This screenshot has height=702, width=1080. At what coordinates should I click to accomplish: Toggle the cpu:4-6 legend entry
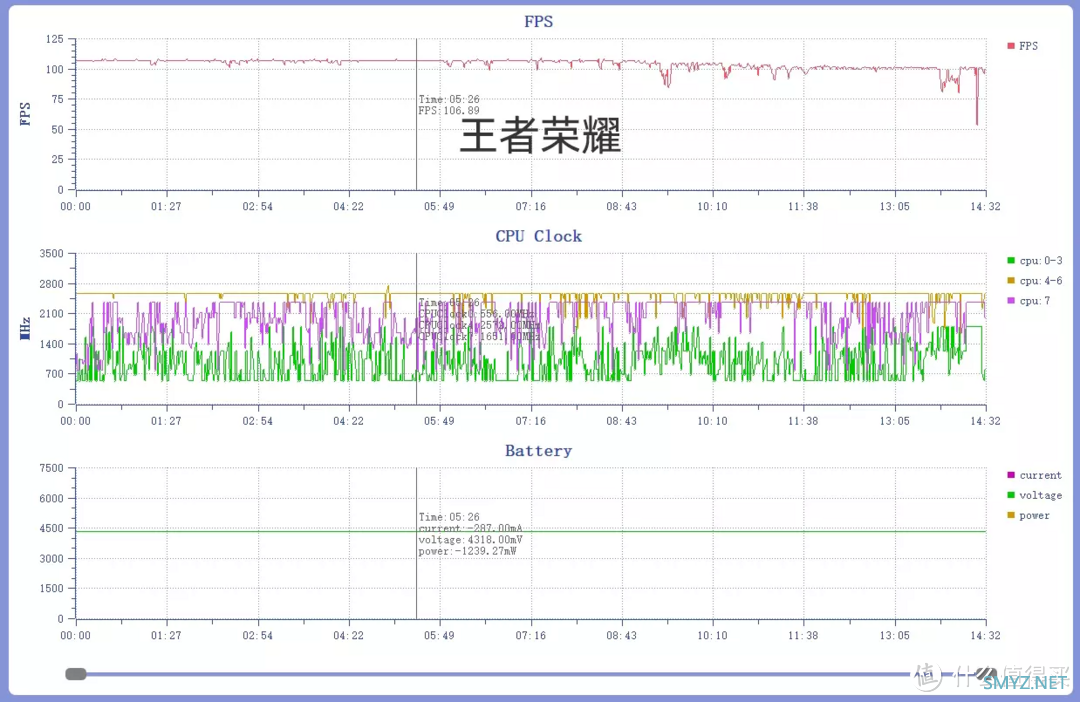click(x=1035, y=280)
